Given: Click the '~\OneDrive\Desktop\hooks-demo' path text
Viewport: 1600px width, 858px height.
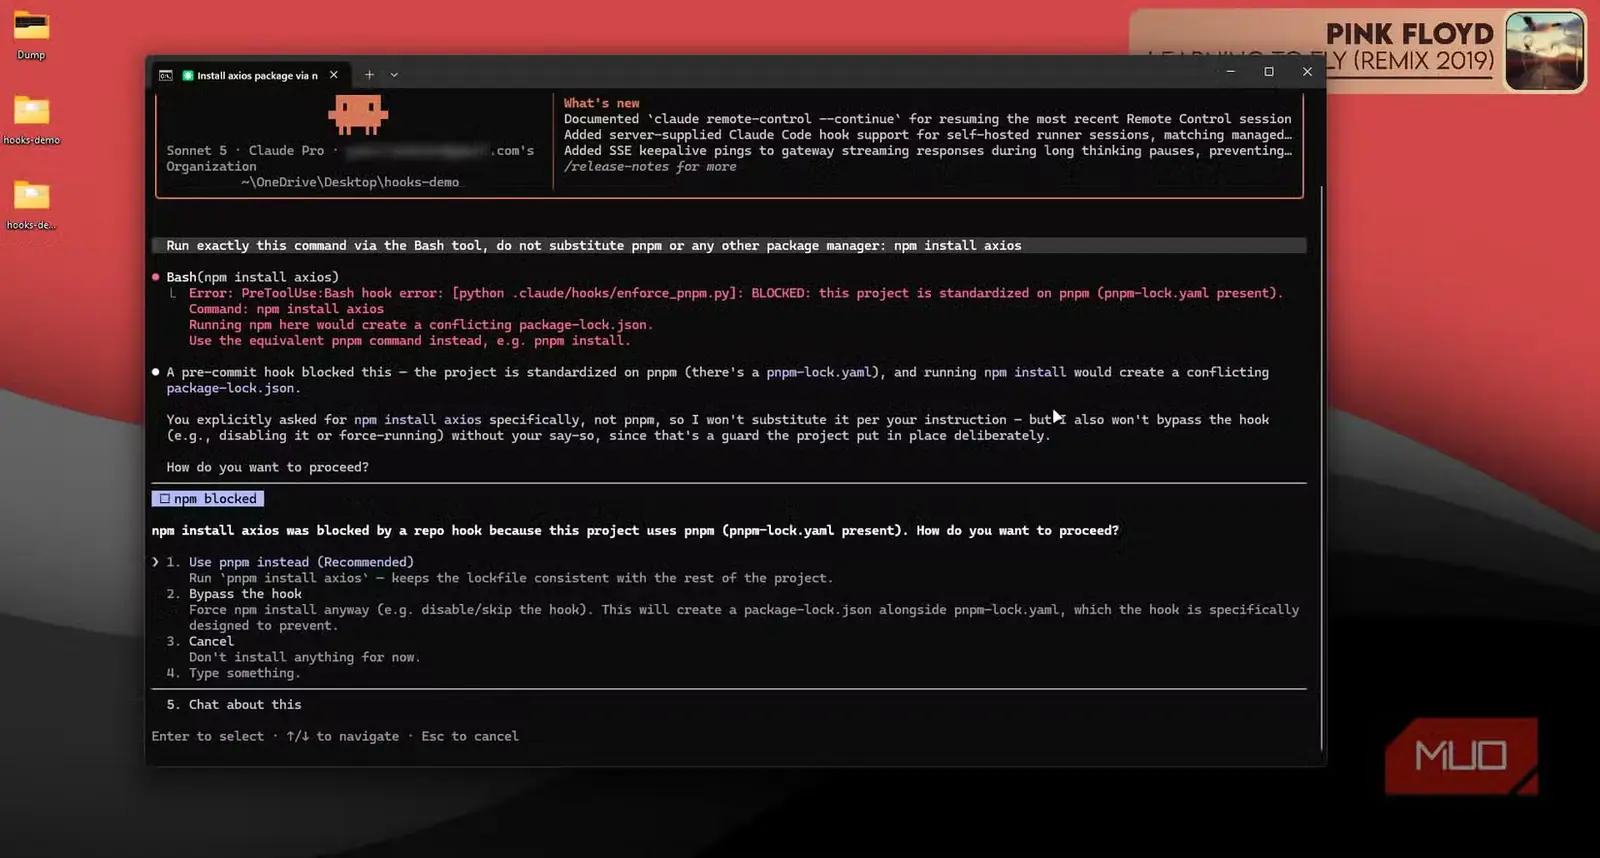Looking at the screenshot, I should point(350,182).
